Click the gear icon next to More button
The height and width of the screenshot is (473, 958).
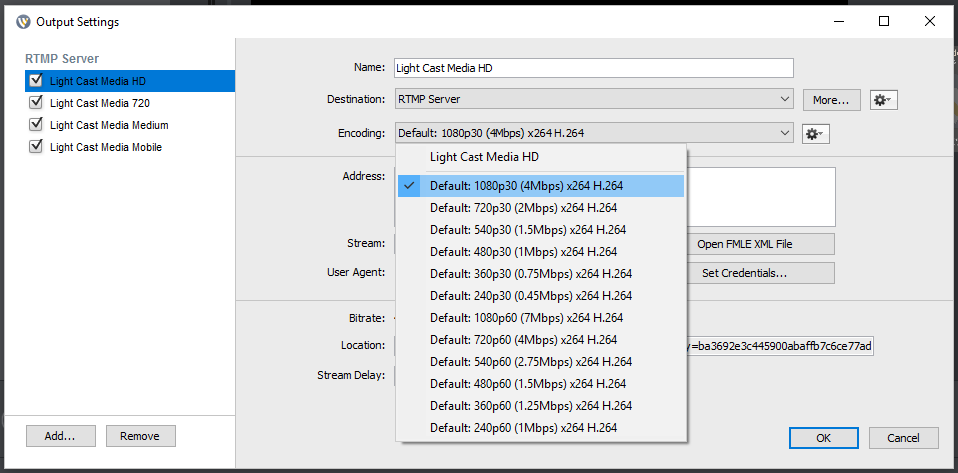(x=882, y=100)
